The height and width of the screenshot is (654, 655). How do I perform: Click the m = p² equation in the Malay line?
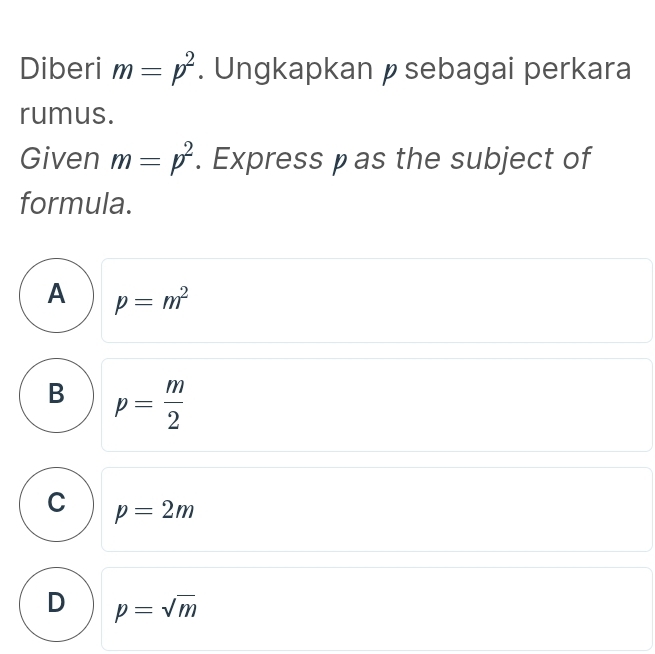(159, 69)
